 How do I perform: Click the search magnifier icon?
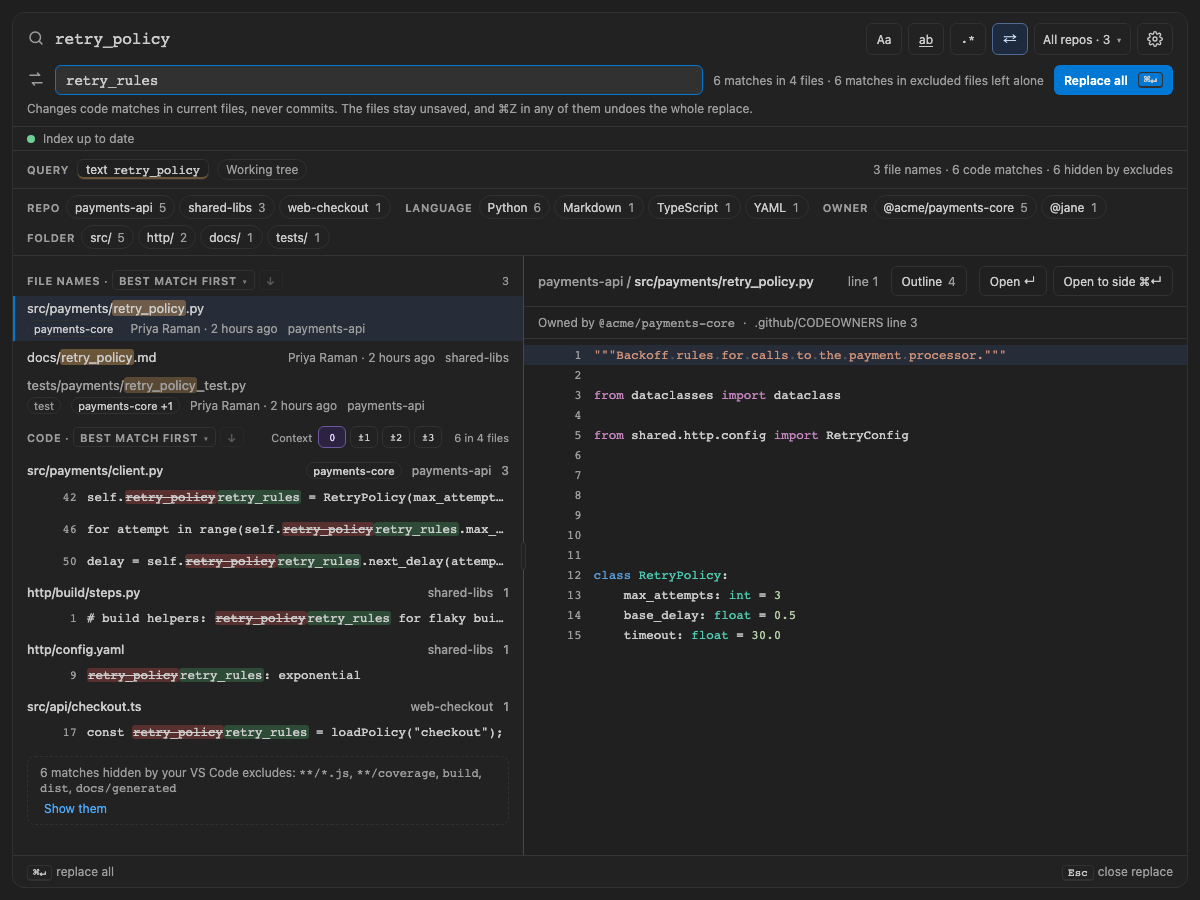[36, 39]
